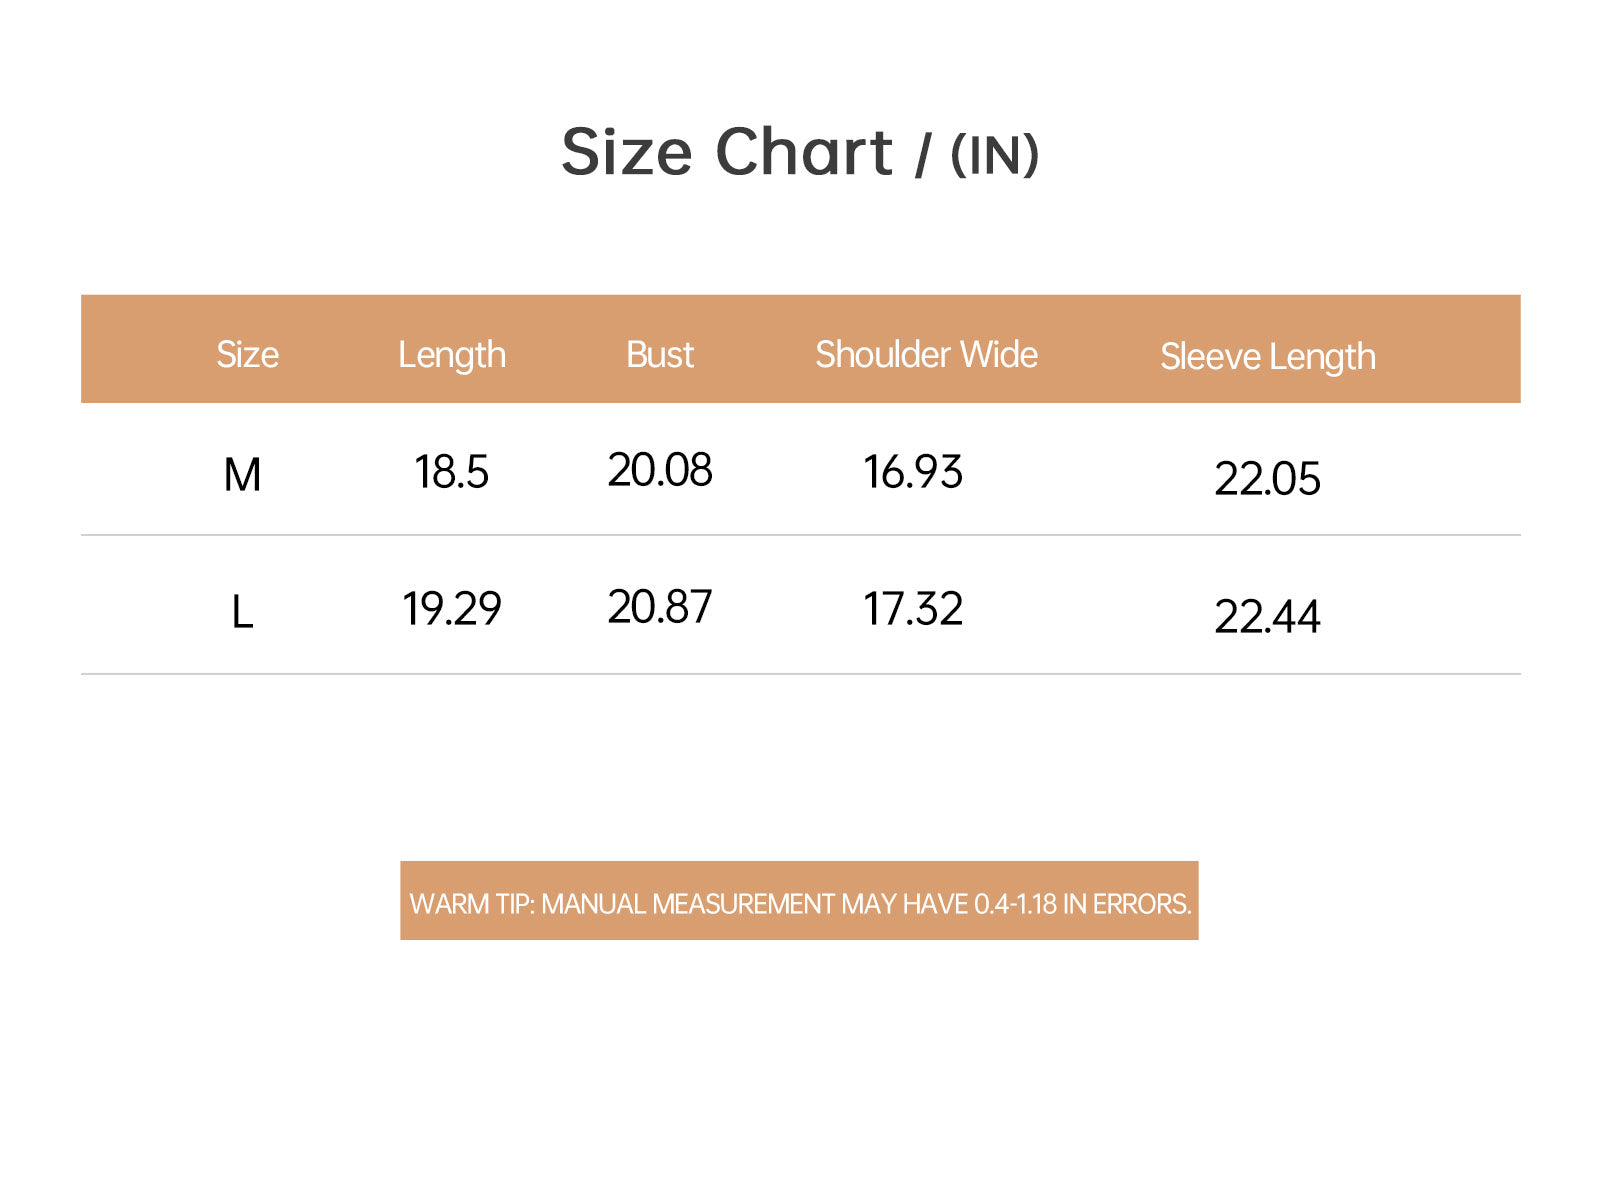Screen dimensions: 1600x1200
Task: Click the Bust column header
Action: click(660, 354)
